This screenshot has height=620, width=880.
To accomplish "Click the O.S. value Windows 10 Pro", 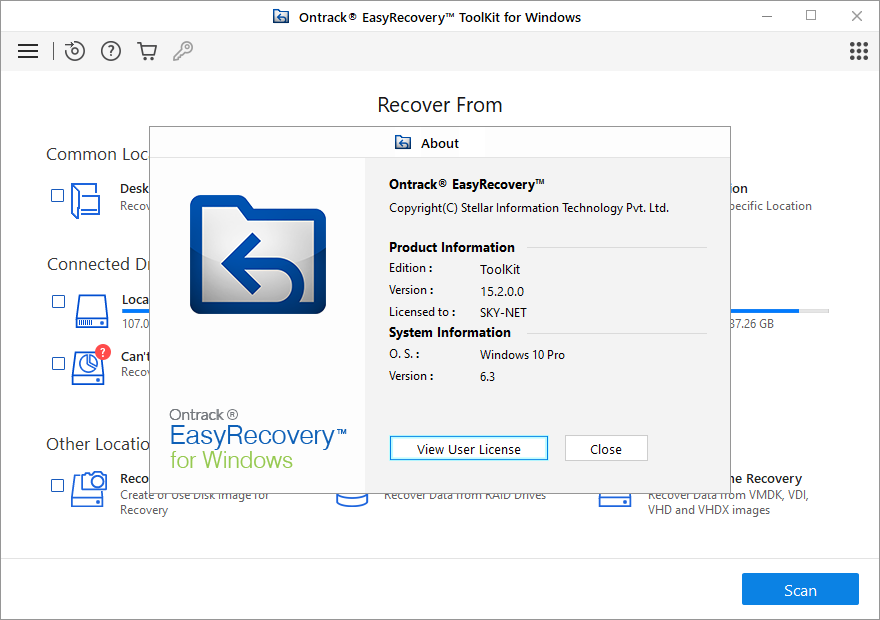I will click(x=522, y=355).
